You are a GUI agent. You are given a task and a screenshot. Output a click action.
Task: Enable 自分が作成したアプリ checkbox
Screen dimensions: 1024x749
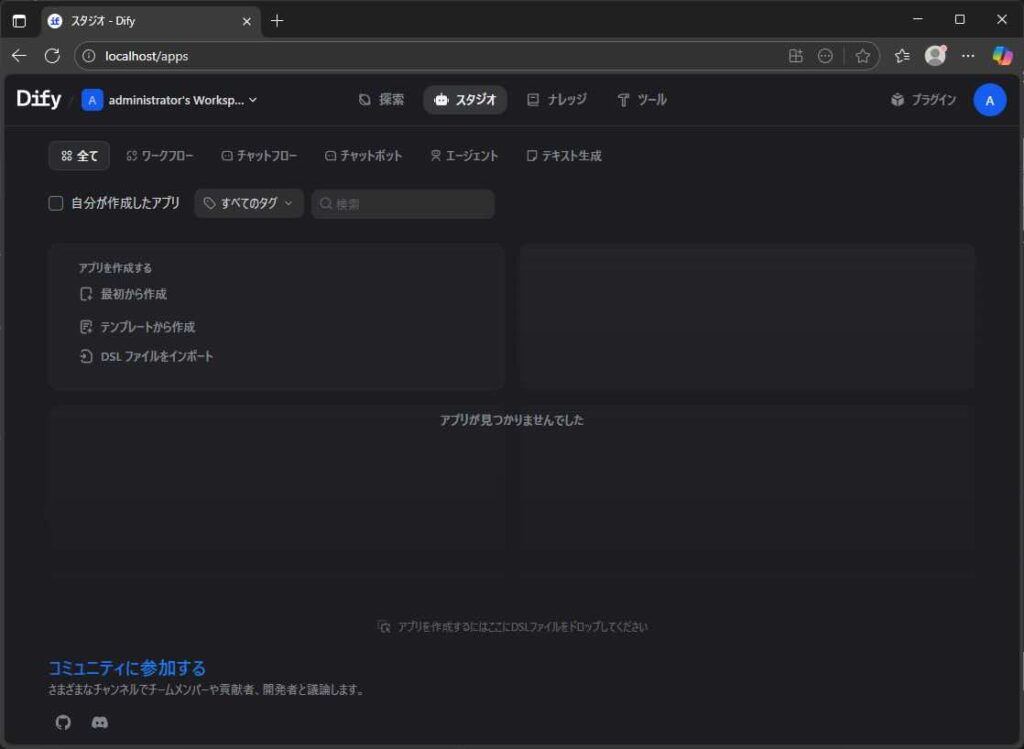click(56, 203)
